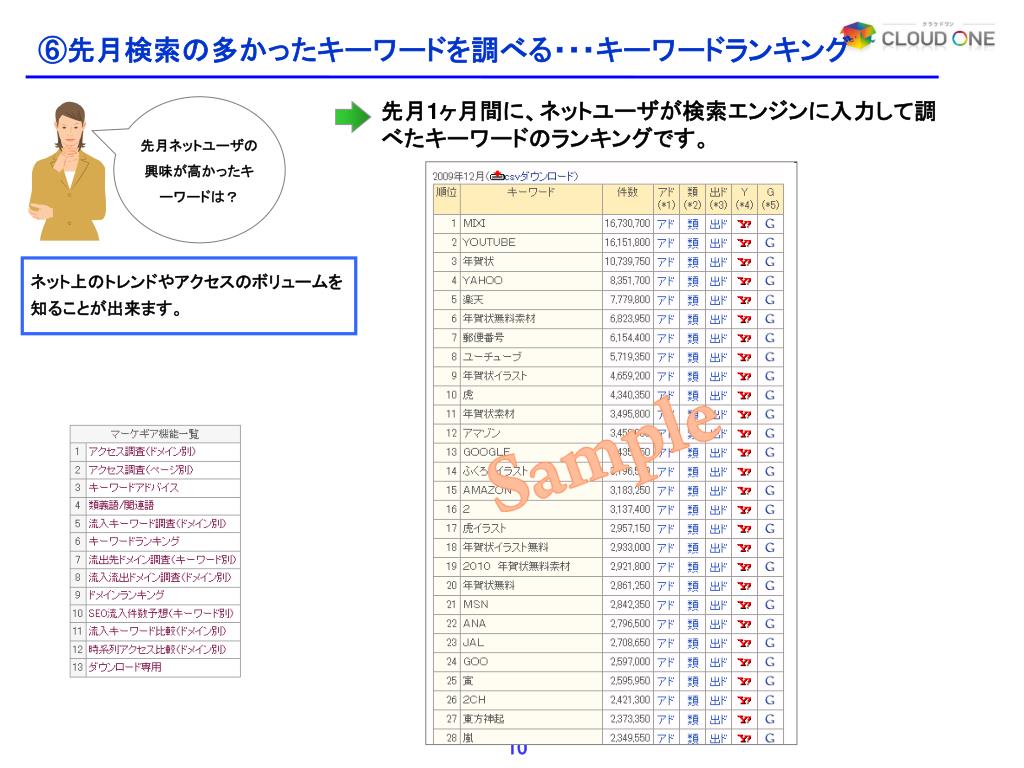Open Yahoo icon in rank 20 年賀状無料 row
Viewport: 1024px width, 768px height.
[744, 586]
